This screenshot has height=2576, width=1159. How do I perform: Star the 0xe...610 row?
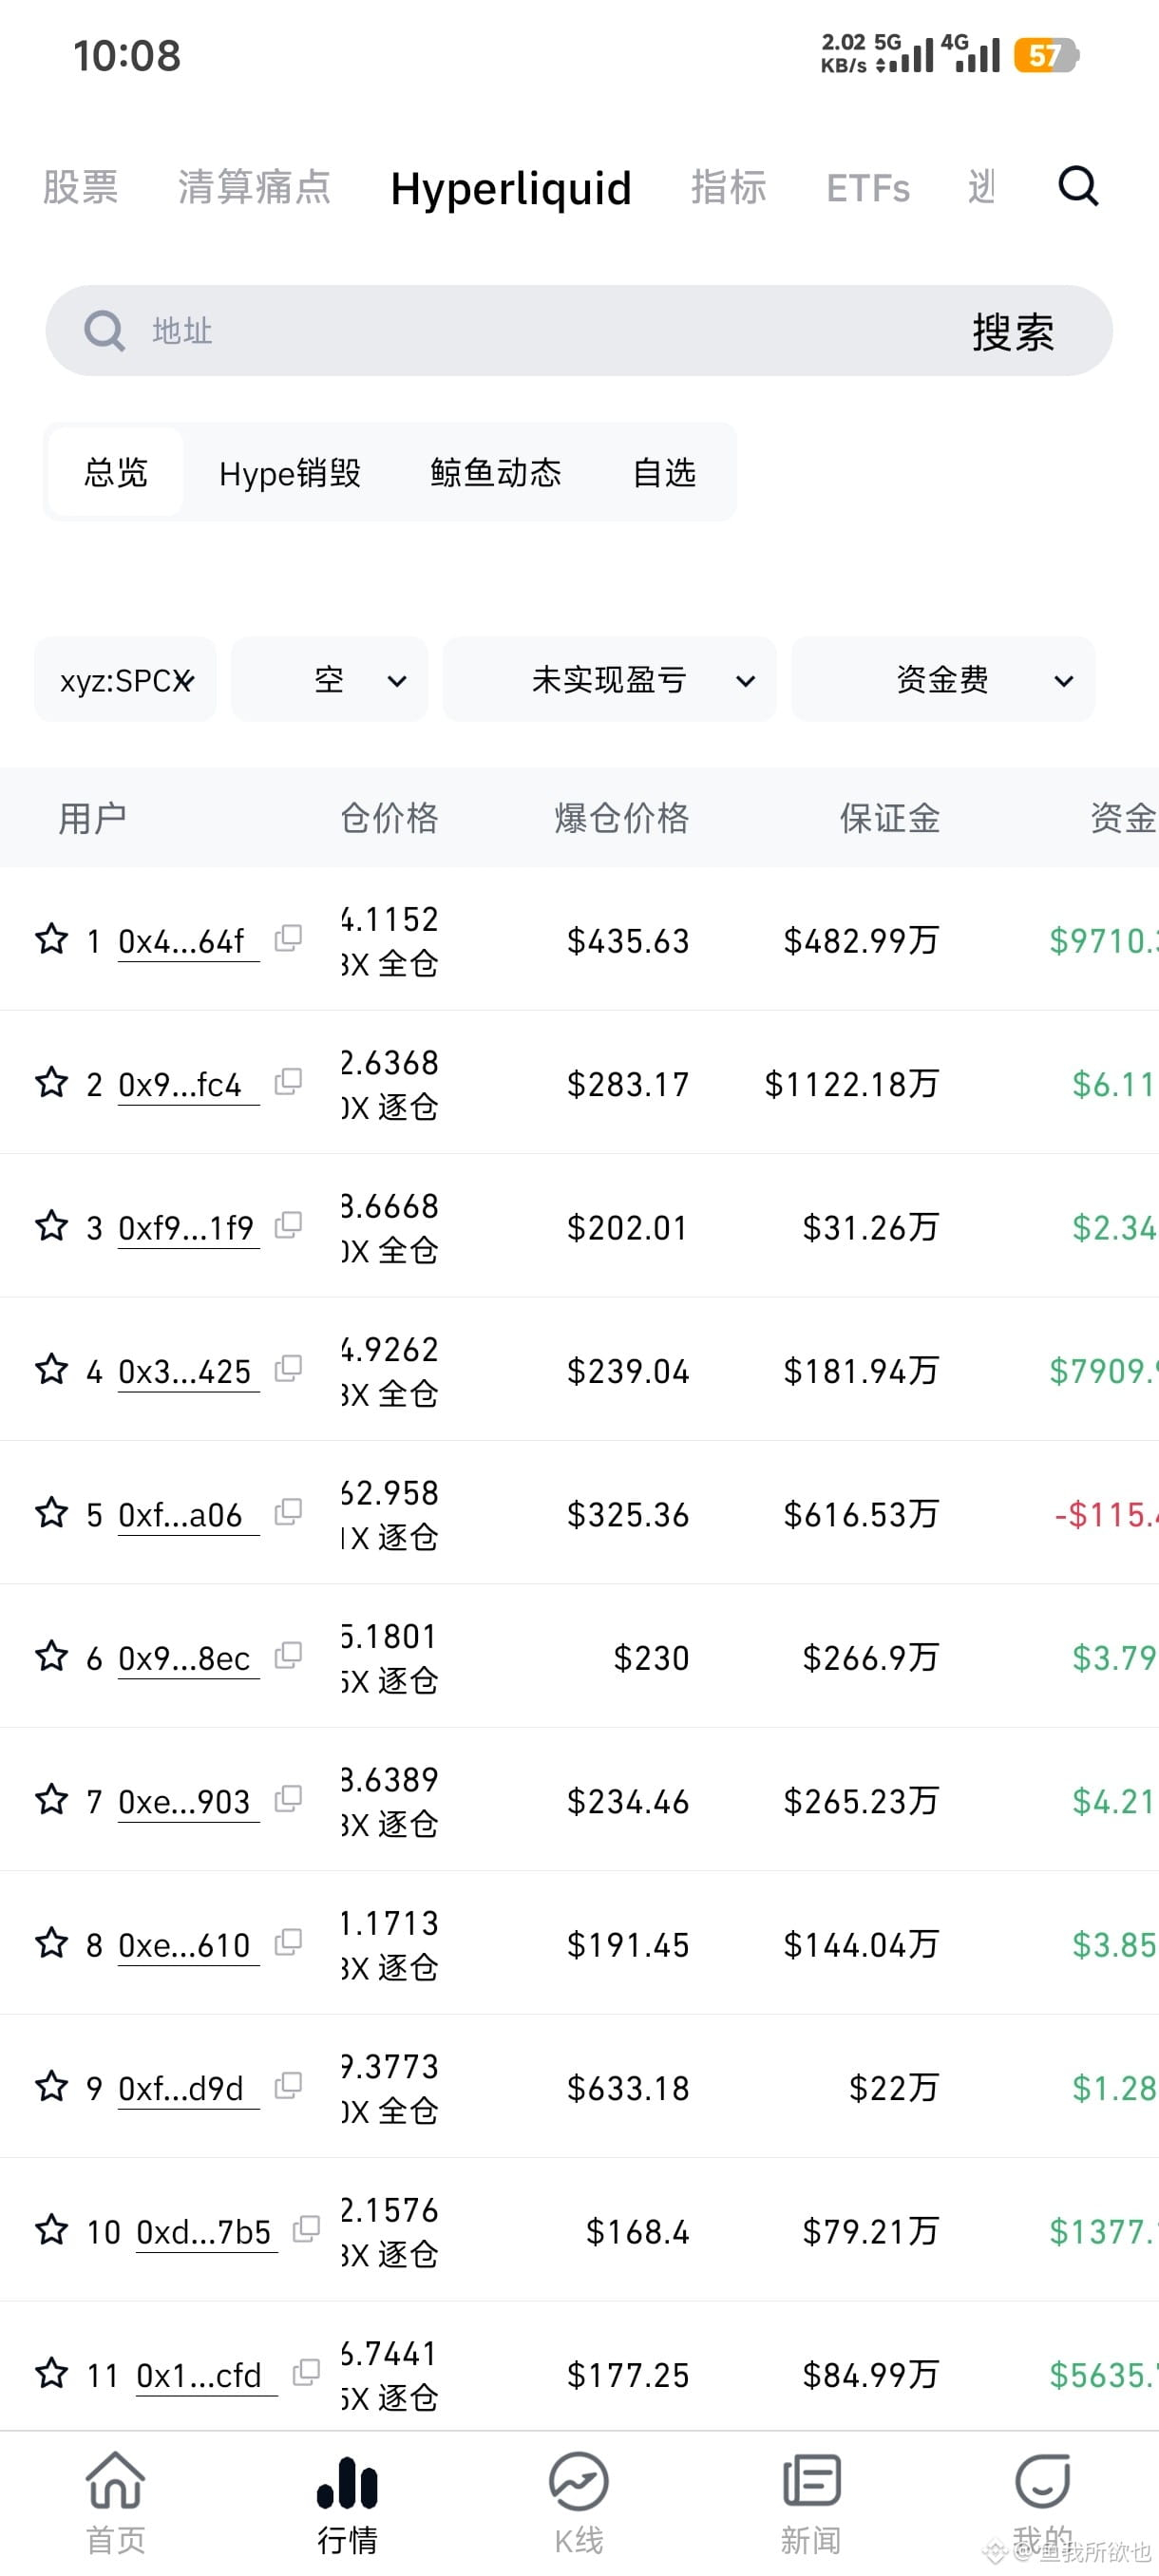[x=52, y=1943]
